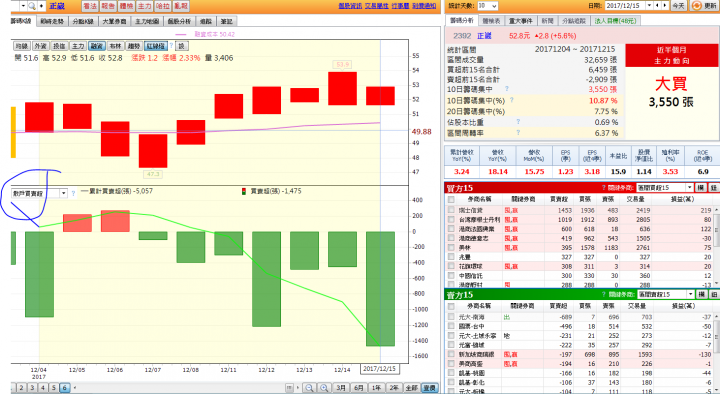Click chart scrollbar grip handle near zoom icons

point(289,388)
